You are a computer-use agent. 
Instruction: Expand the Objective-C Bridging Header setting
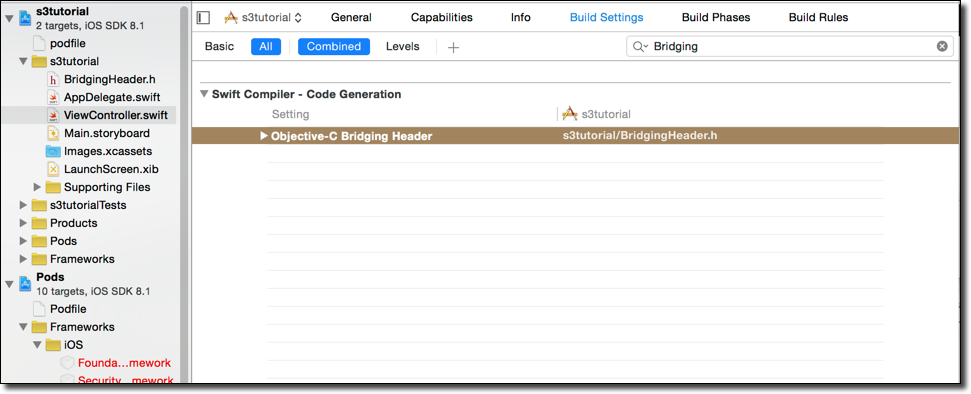[x=264, y=136]
